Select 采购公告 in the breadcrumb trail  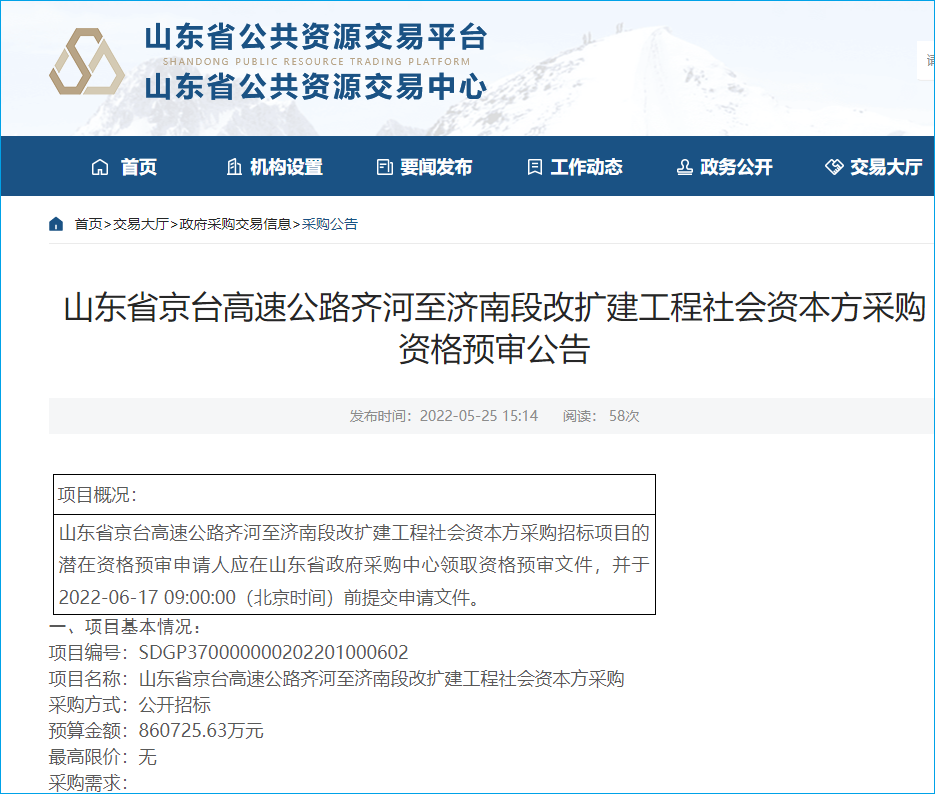pyautogui.click(x=330, y=224)
